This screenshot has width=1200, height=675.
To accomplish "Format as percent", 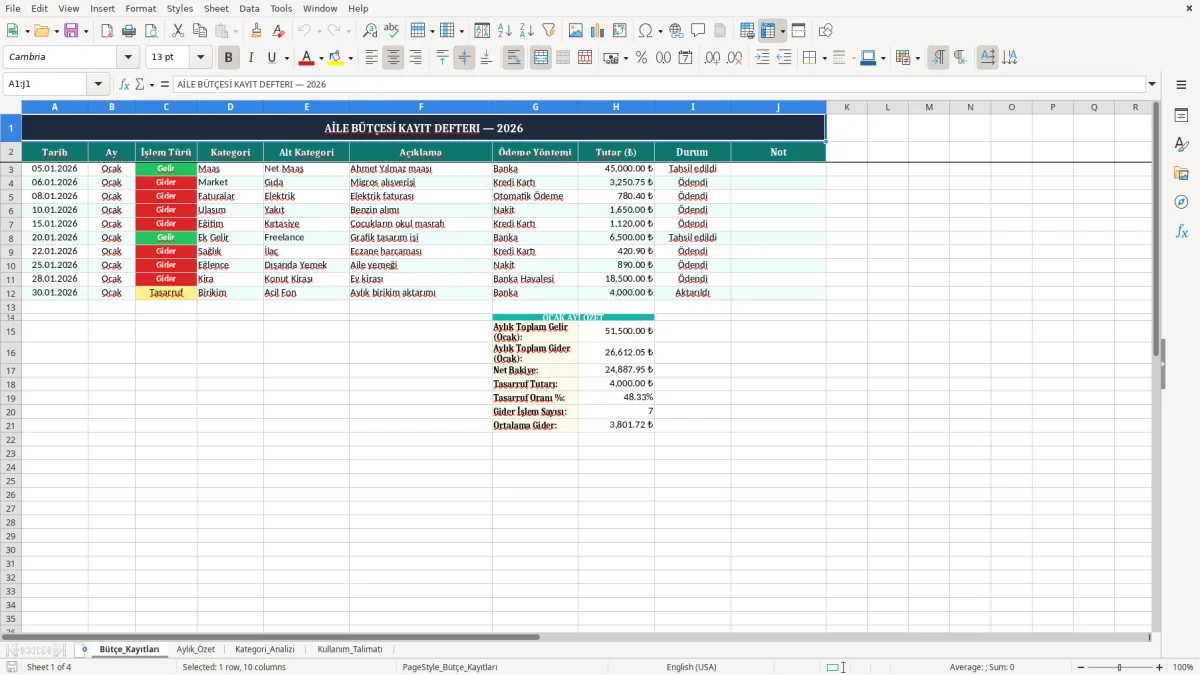I will click(641, 58).
